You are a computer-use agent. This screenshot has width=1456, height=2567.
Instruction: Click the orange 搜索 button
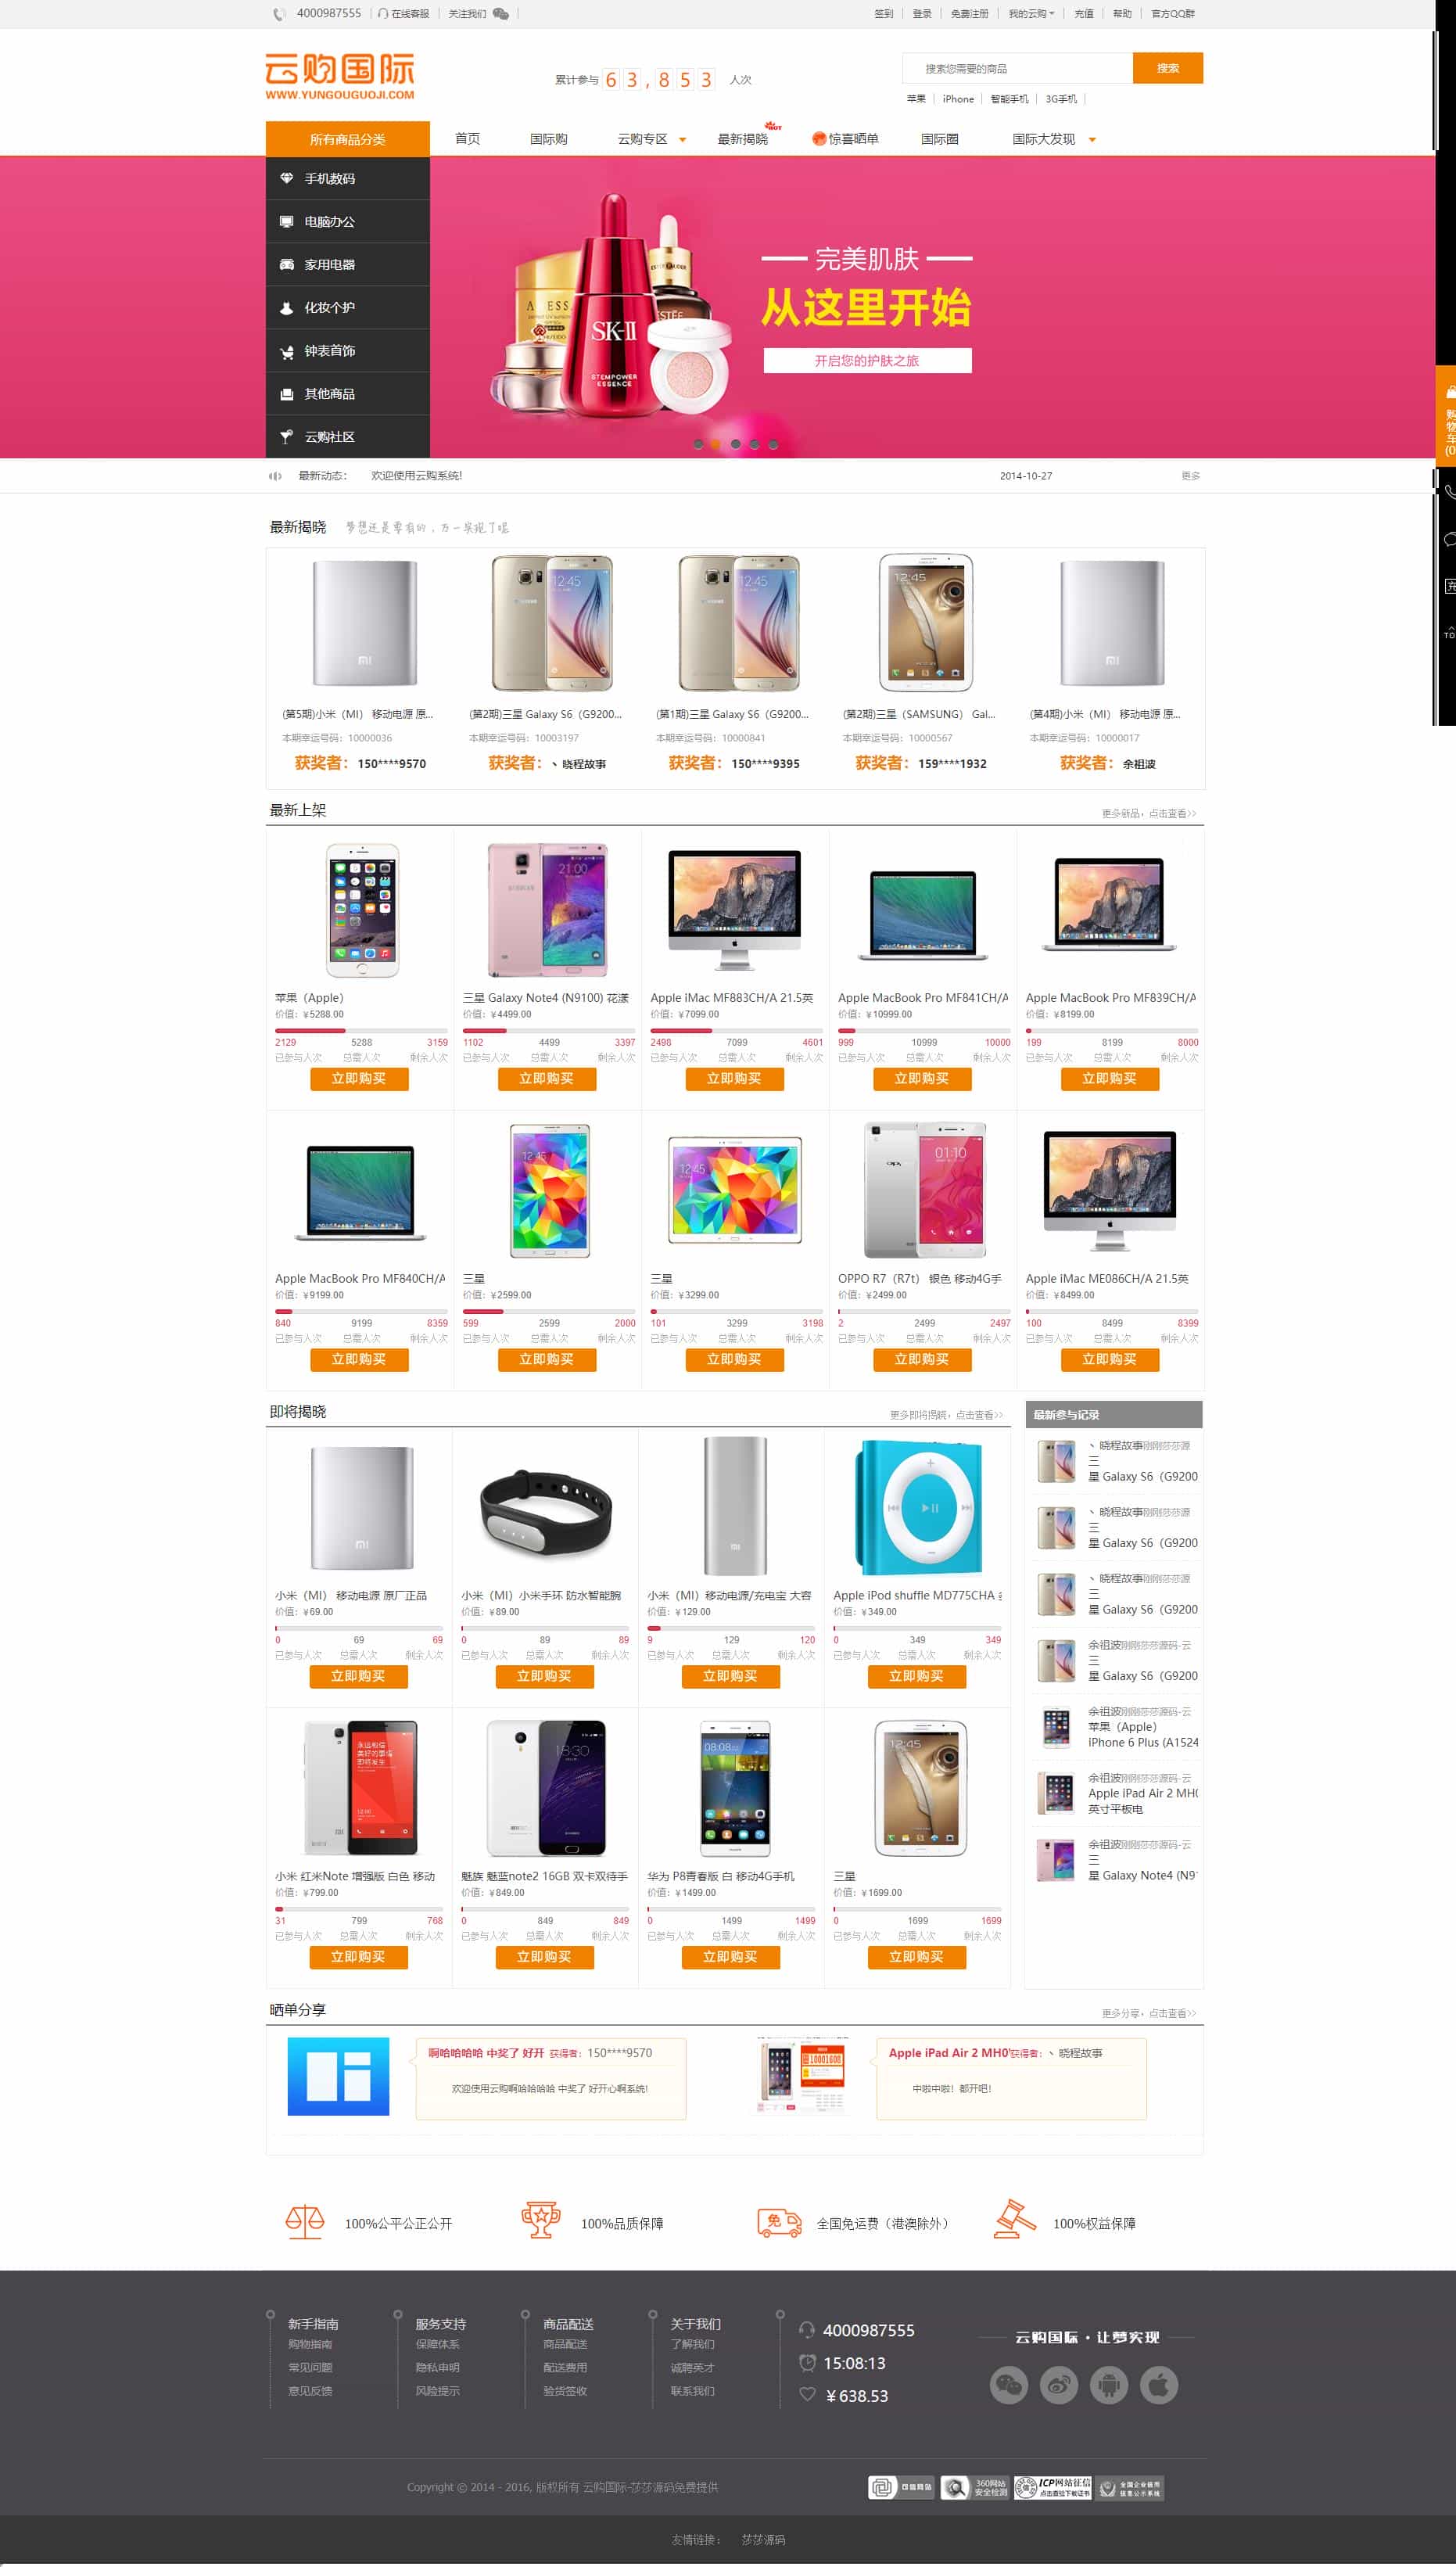pyautogui.click(x=1167, y=68)
